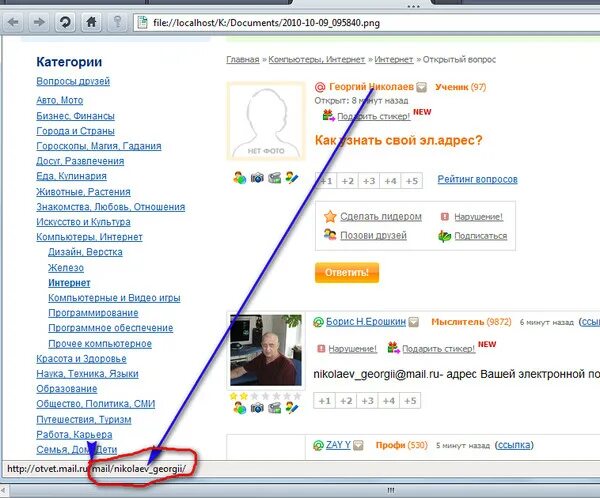
Task: Click the add-friend icon under the no-photo avatar
Action: click(x=240, y=178)
